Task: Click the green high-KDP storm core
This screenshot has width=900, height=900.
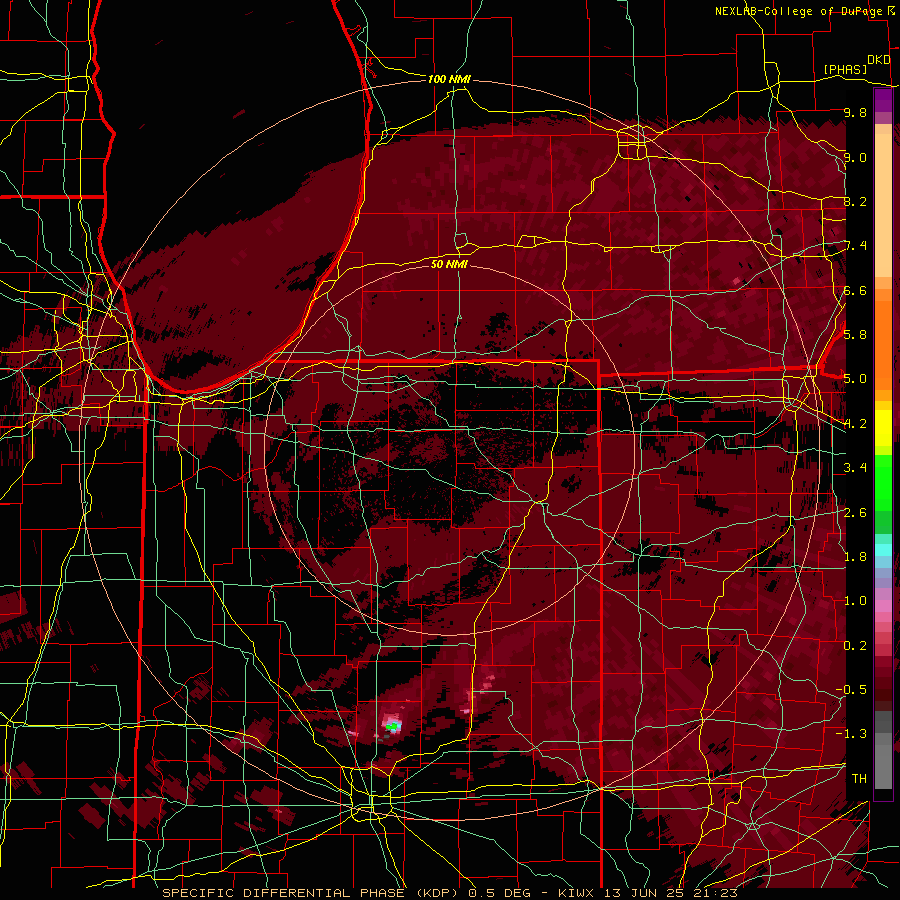Action: coord(393,727)
